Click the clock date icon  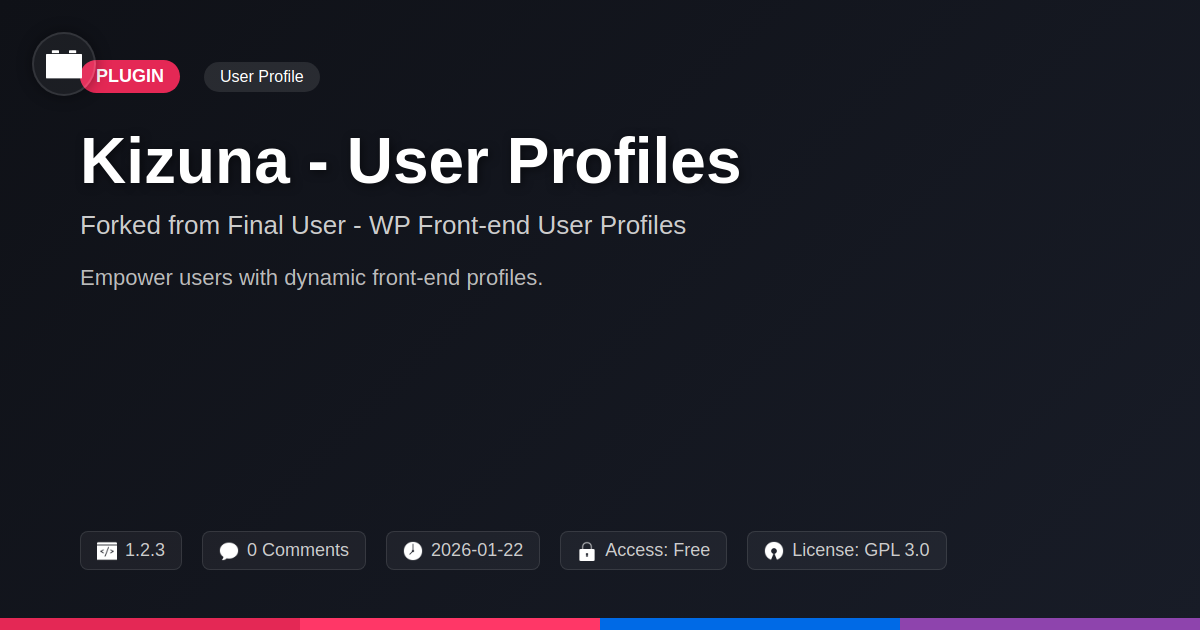coord(413,551)
